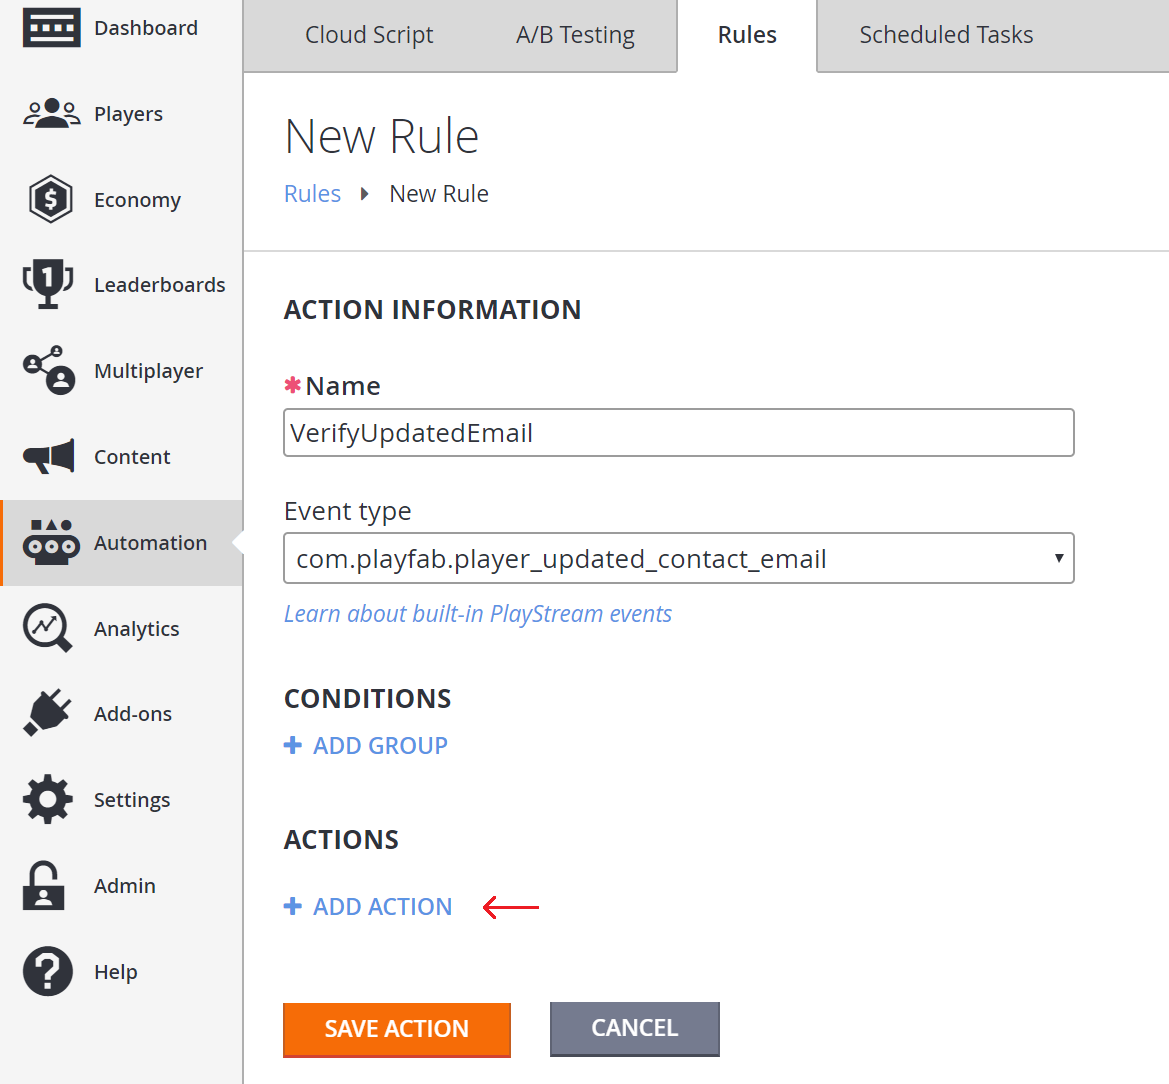Open the A/B Testing tab
The image size is (1169, 1084).
point(575,35)
